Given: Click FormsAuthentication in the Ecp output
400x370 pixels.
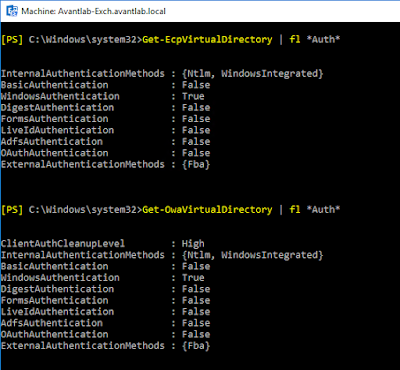Looking at the screenshot, I should (54, 119).
